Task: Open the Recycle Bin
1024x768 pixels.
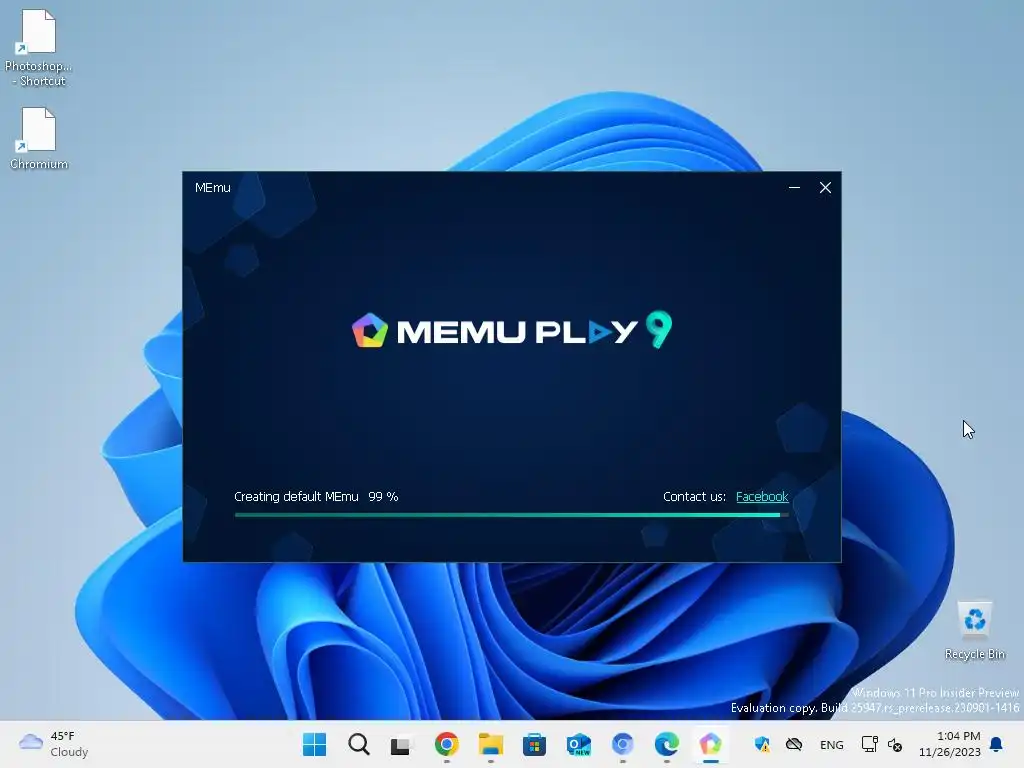Action: pyautogui.click(x=974, y=631)
